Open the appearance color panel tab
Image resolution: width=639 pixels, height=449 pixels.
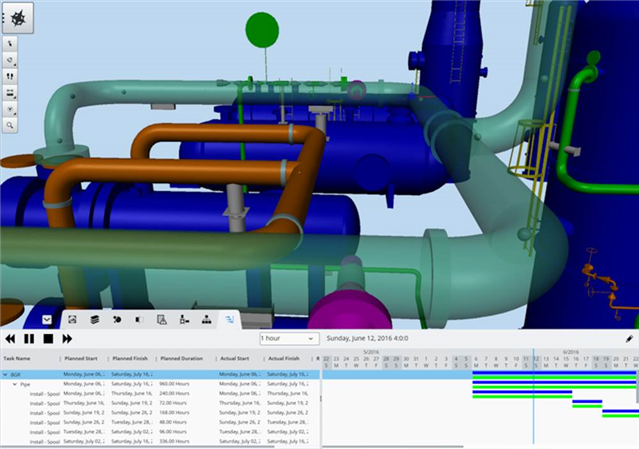pos(117,319)
